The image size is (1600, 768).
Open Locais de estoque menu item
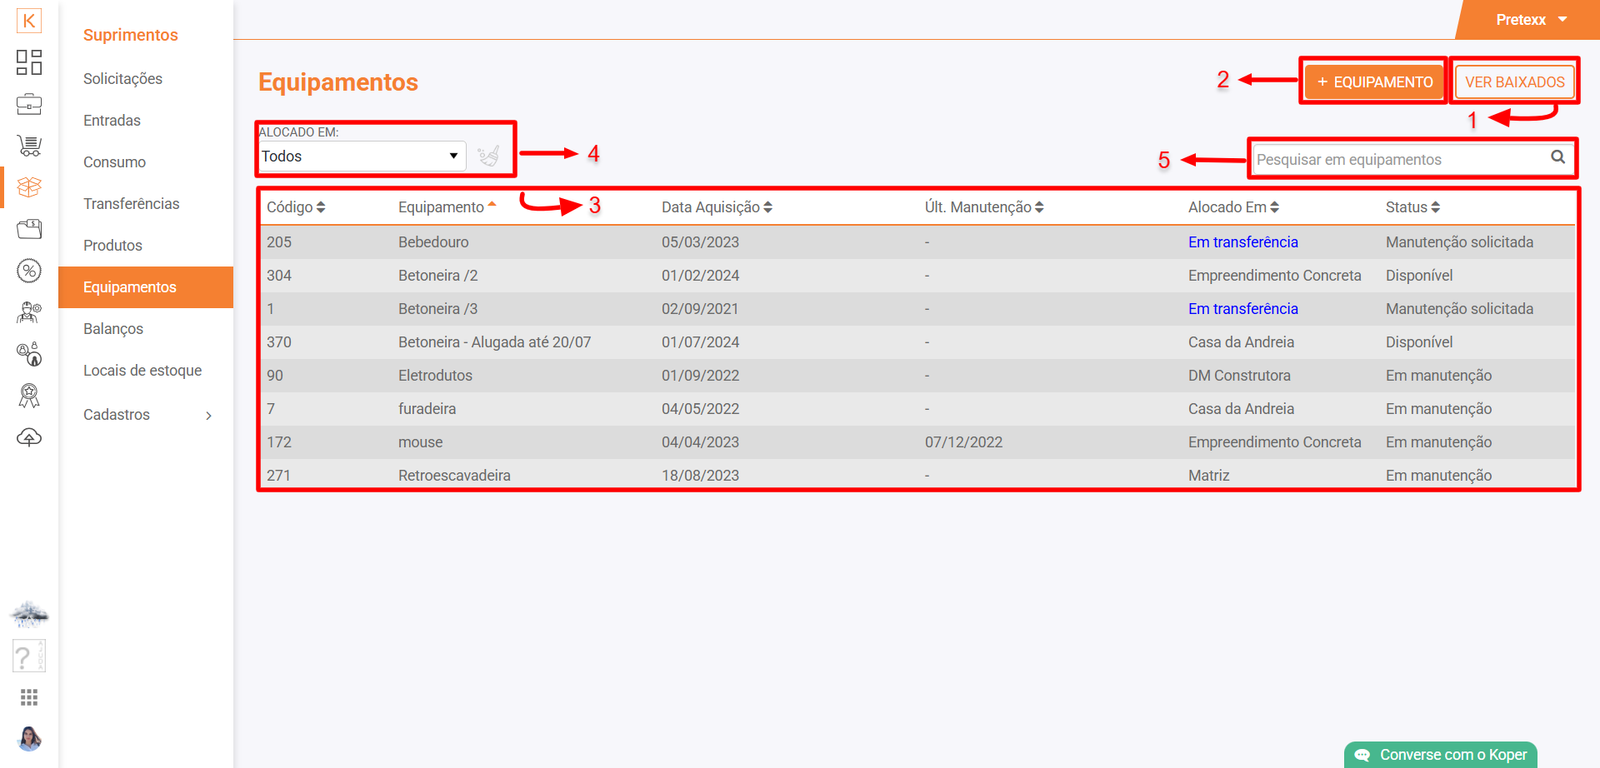142,371
